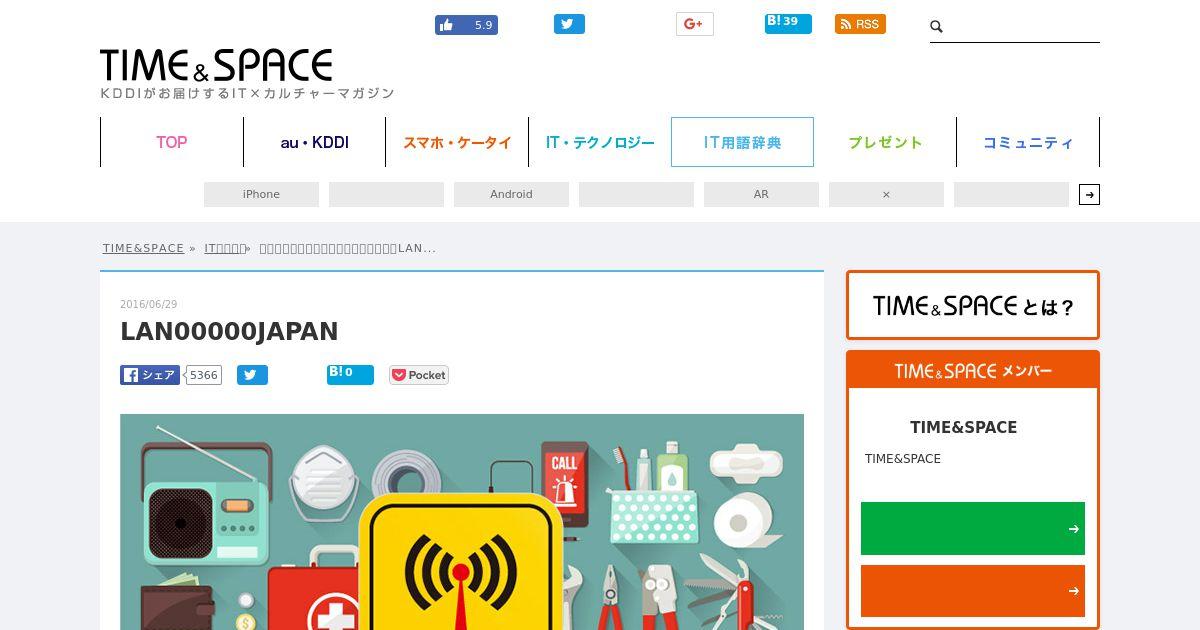Click the Facebook share count 5366
1200x630 pixels.
click(x=203, y=375)
